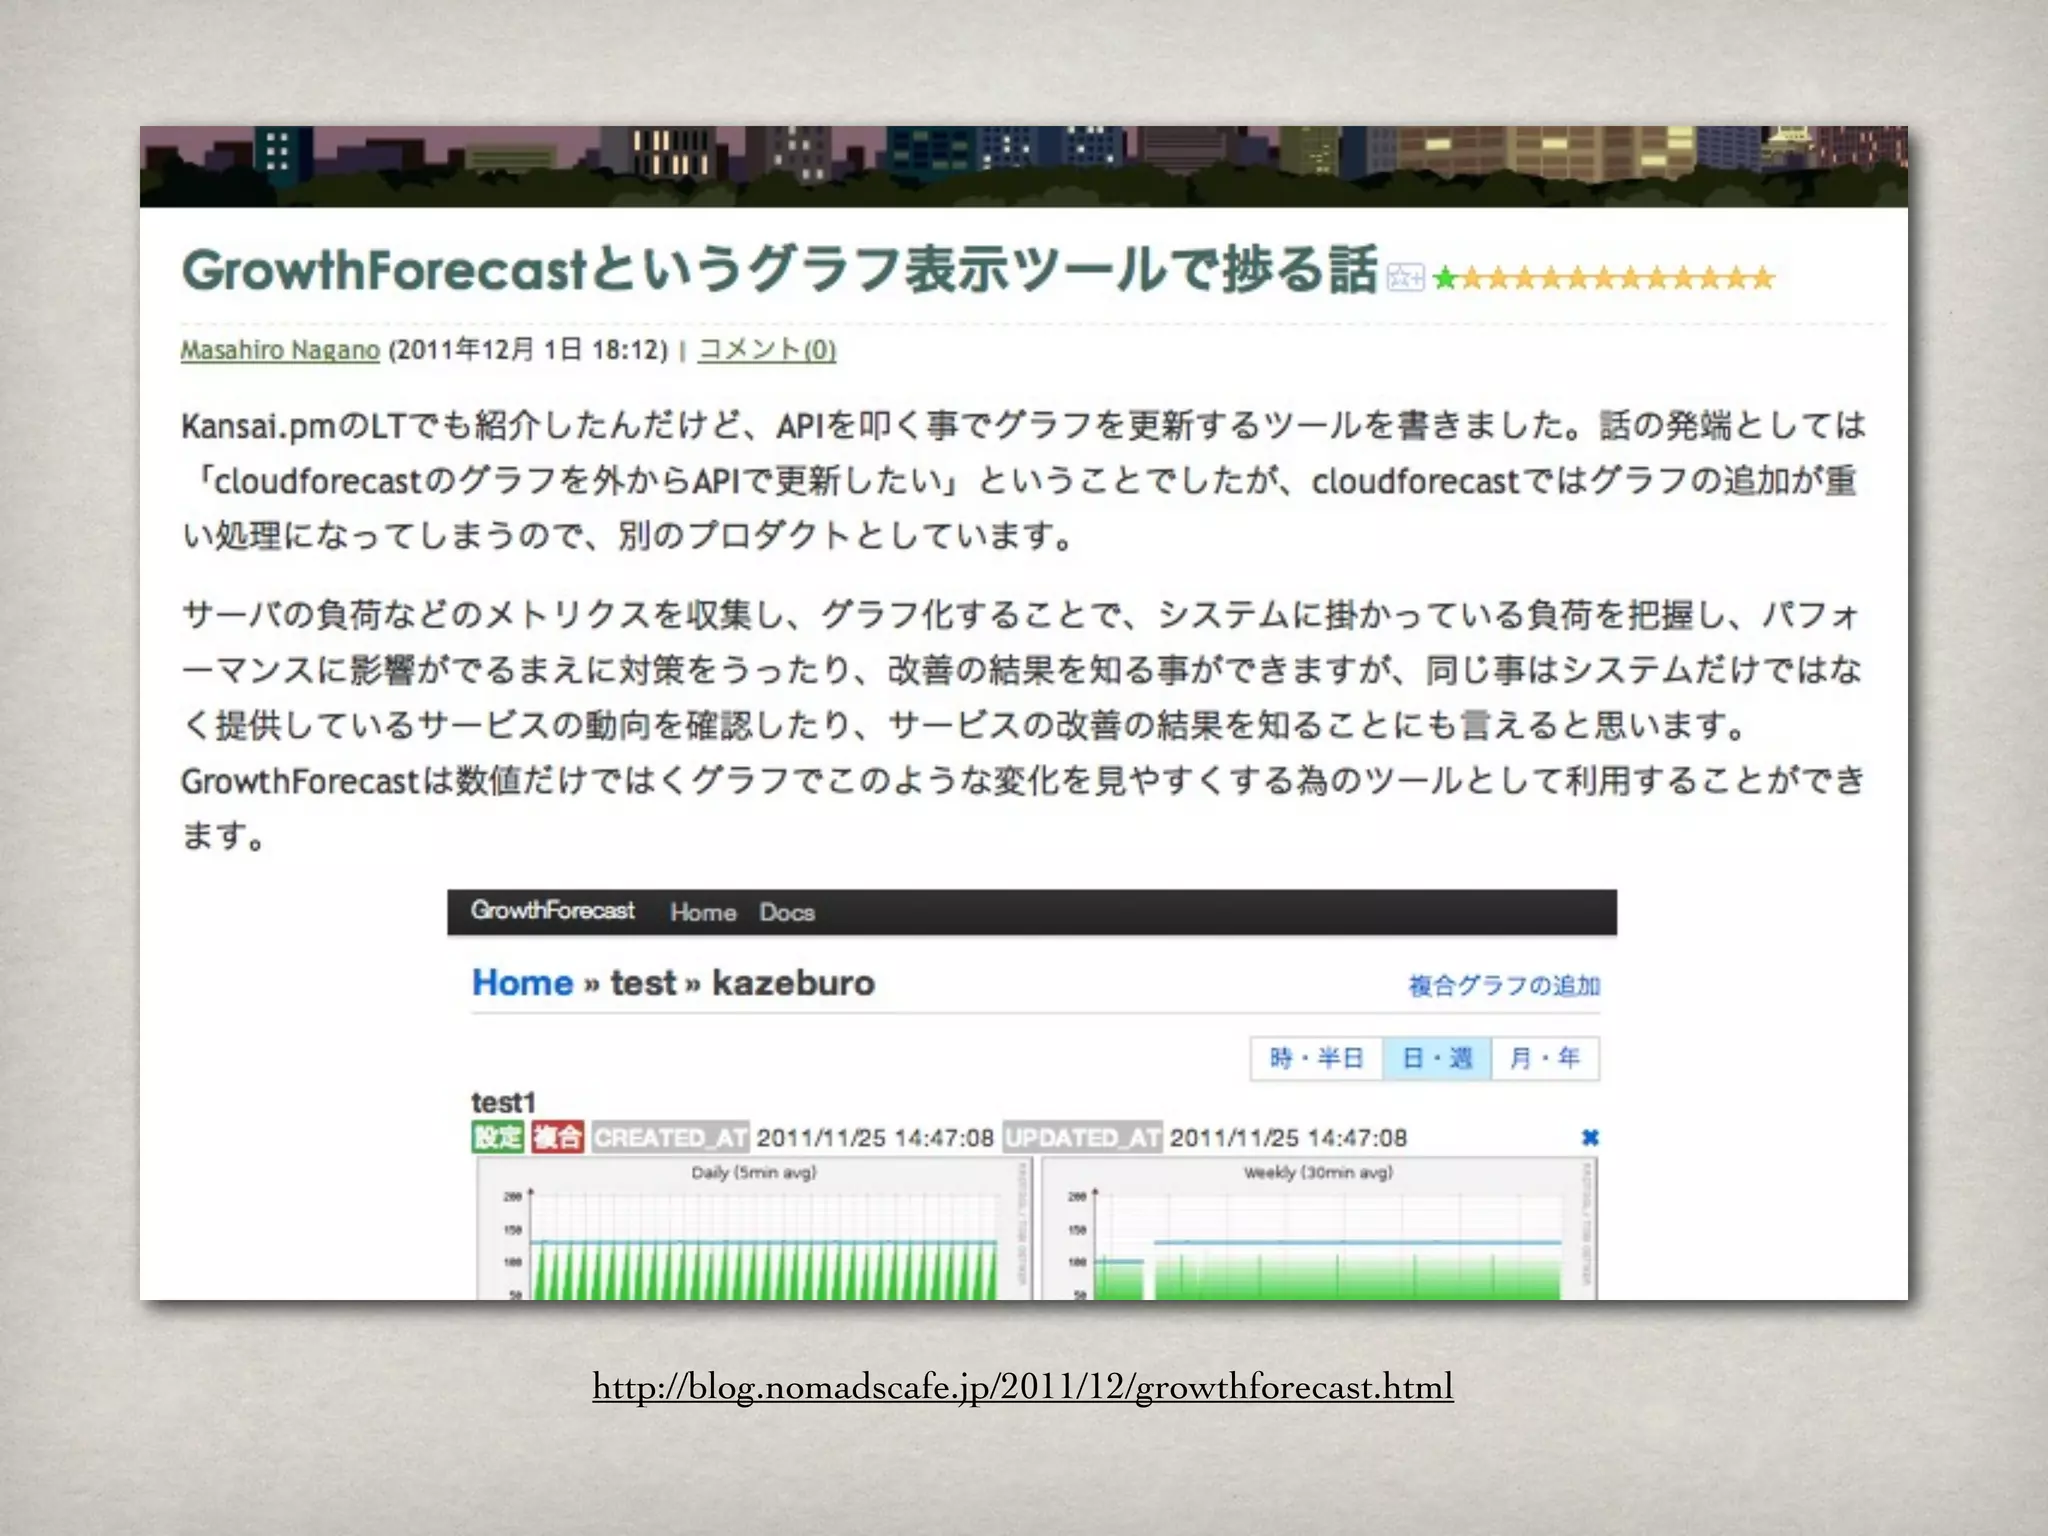Click the test breadcrumb item

[644, 983]
